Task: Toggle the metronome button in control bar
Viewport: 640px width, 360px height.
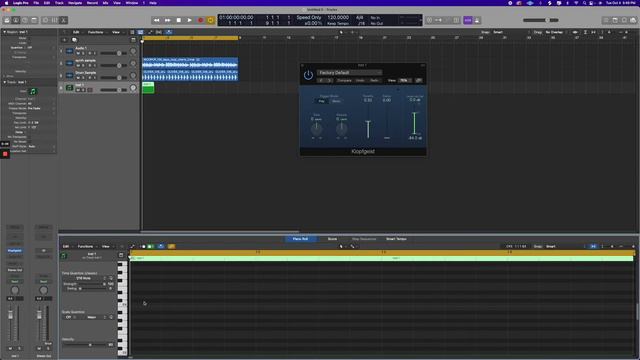Action: click(x=477, y=20)
